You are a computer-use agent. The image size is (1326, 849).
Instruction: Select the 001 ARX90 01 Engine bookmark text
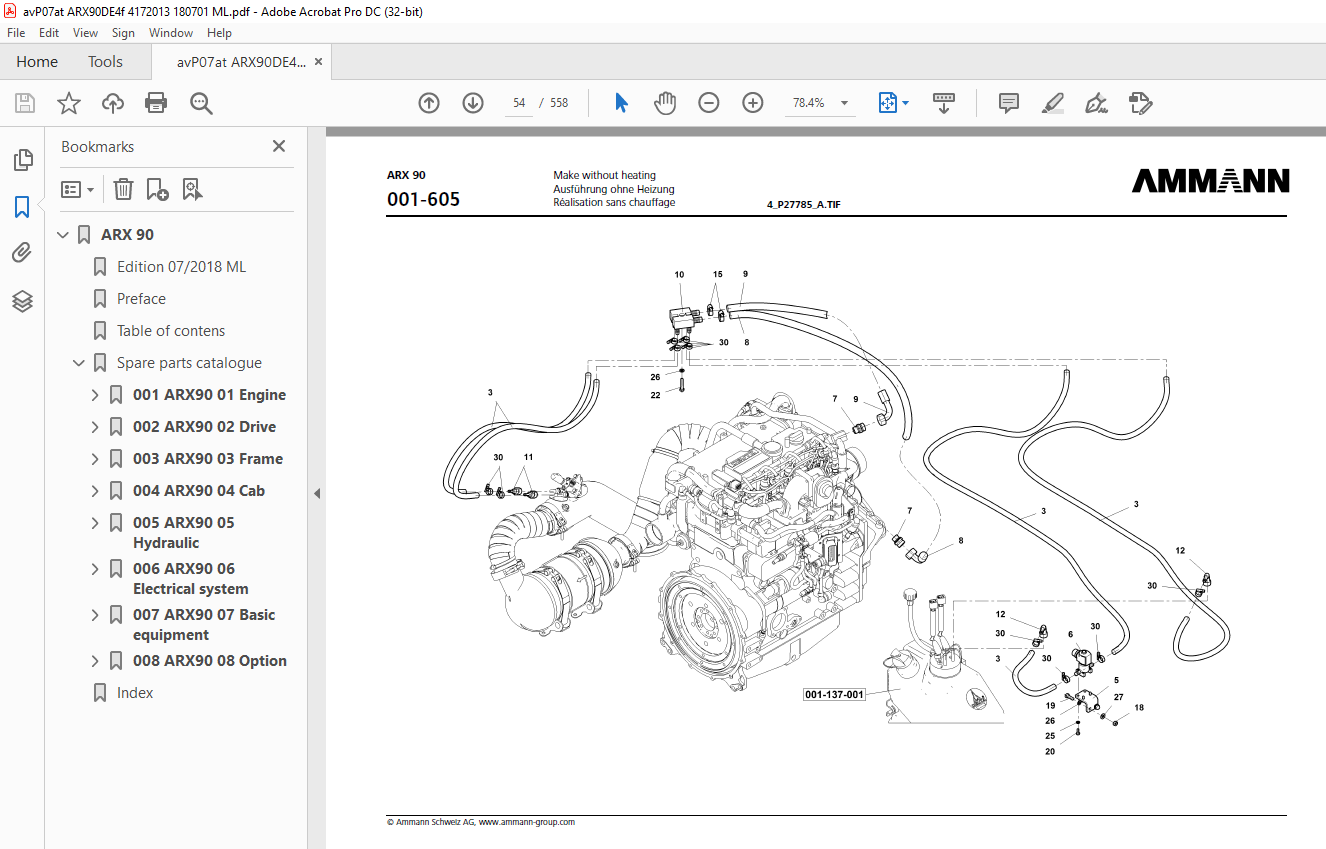point(209,395)
